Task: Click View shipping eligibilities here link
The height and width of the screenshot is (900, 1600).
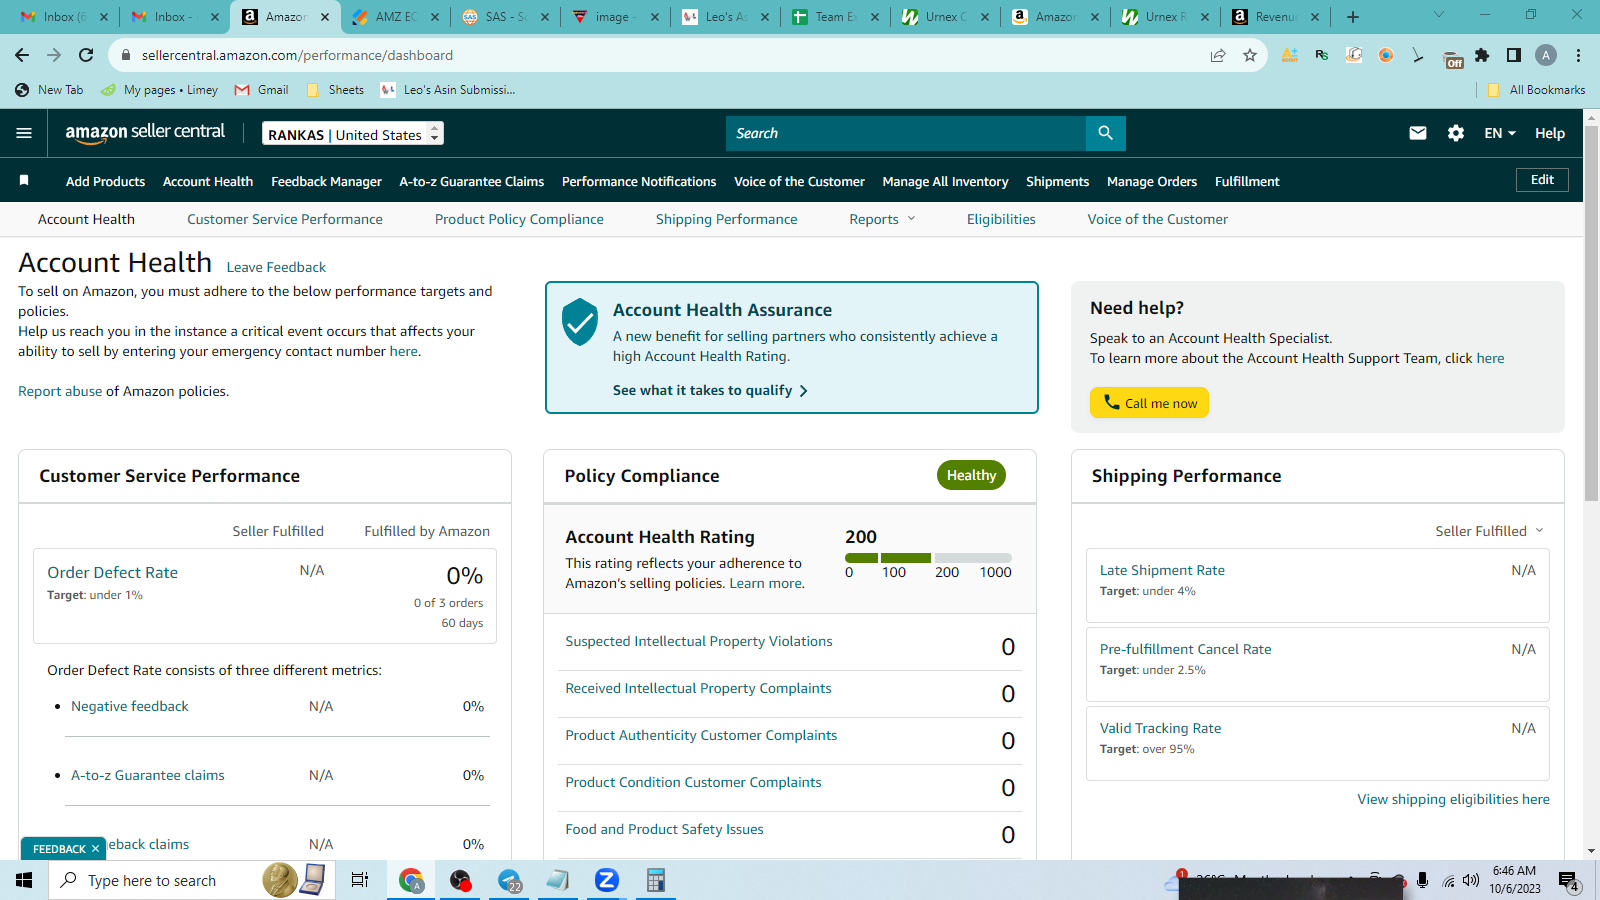Action: (1453, 799)
